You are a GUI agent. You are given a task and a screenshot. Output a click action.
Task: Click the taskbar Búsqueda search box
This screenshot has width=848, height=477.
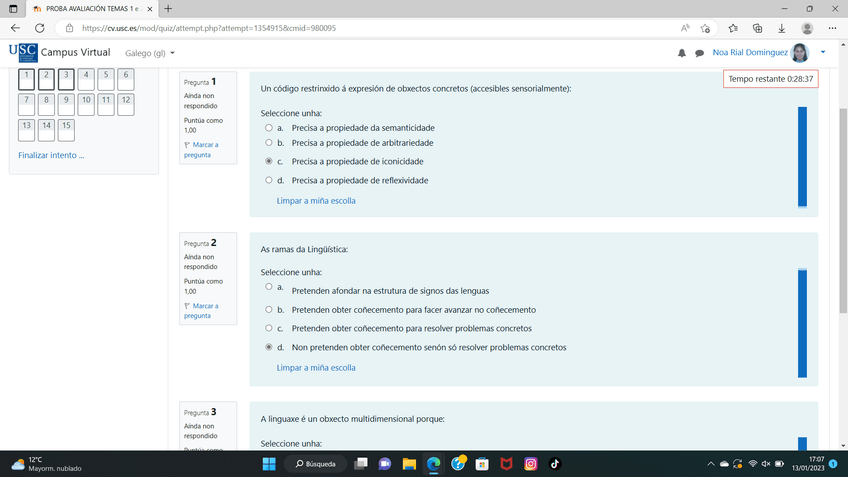316,464
